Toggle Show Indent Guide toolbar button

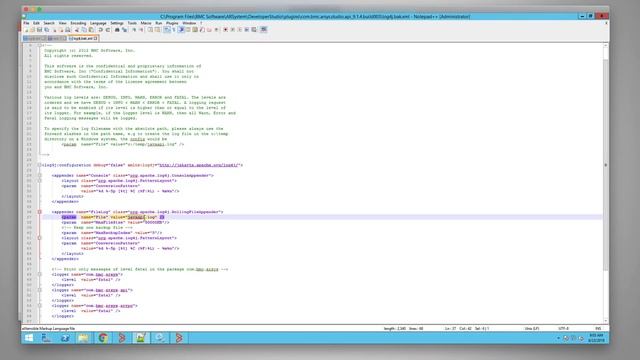click(x=181, y=30)
